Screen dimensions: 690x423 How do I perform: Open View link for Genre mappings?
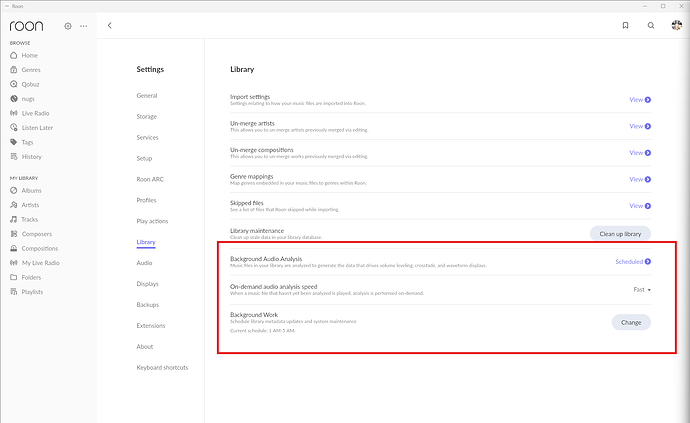tap(640, 179)
